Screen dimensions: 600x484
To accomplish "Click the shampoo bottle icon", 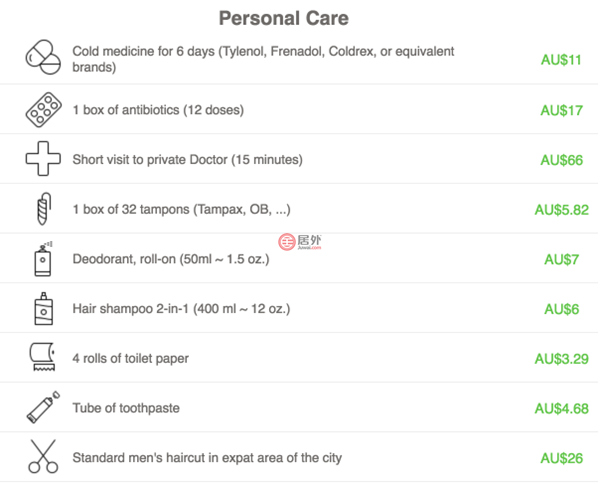I will 42,309.
